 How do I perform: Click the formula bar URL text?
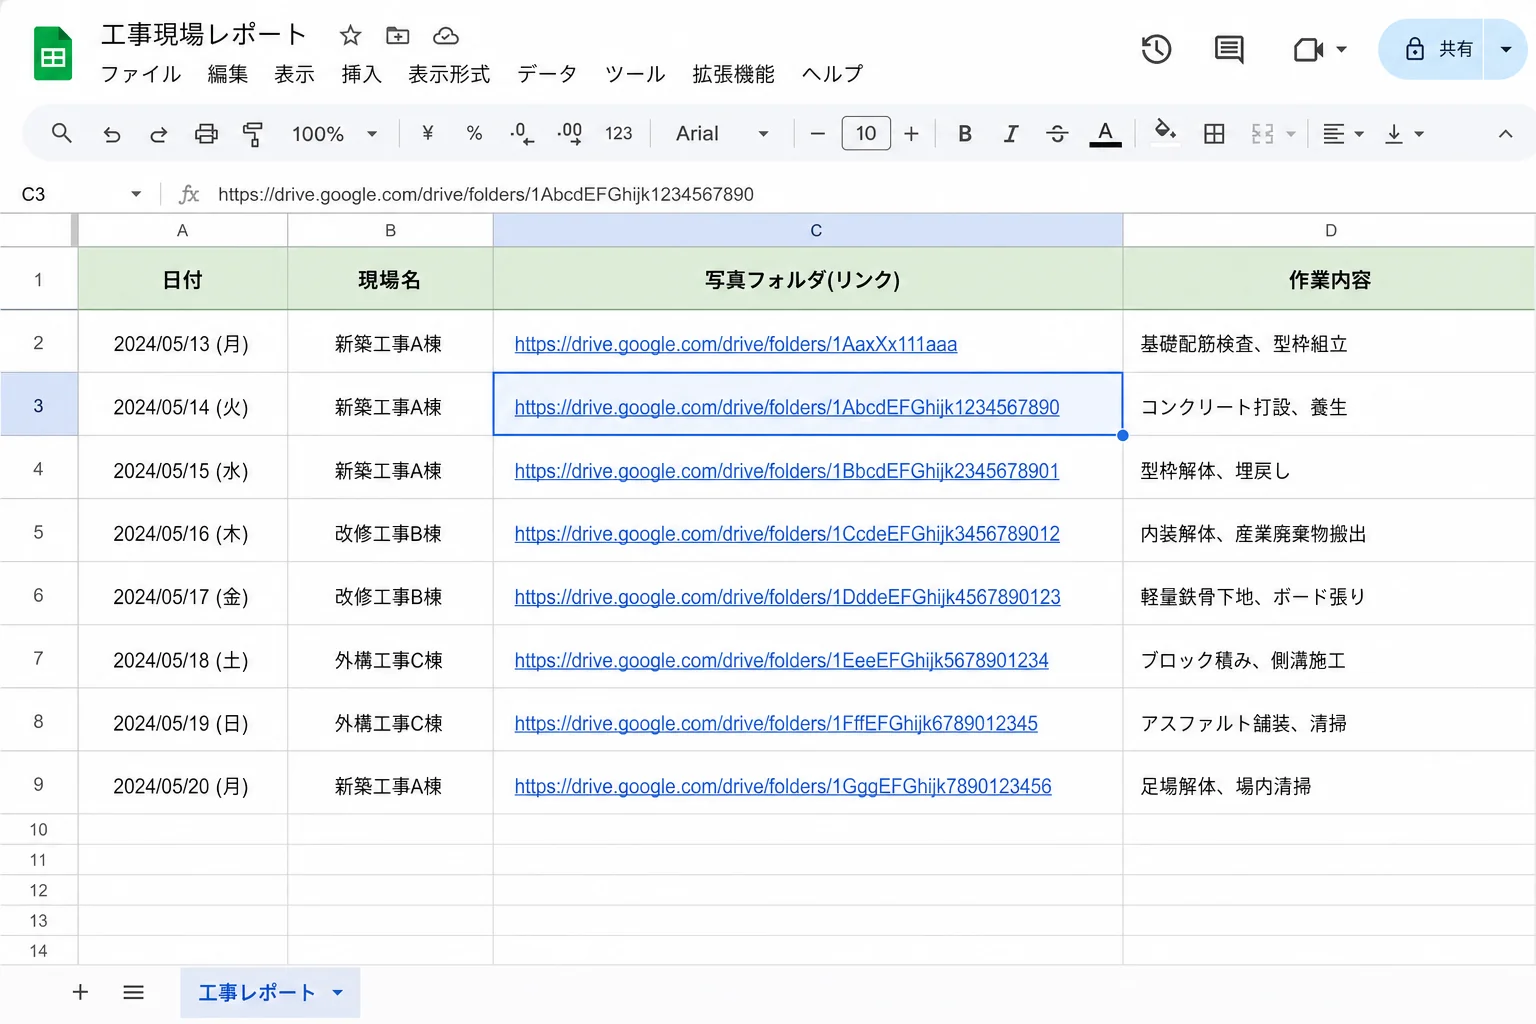486,194
